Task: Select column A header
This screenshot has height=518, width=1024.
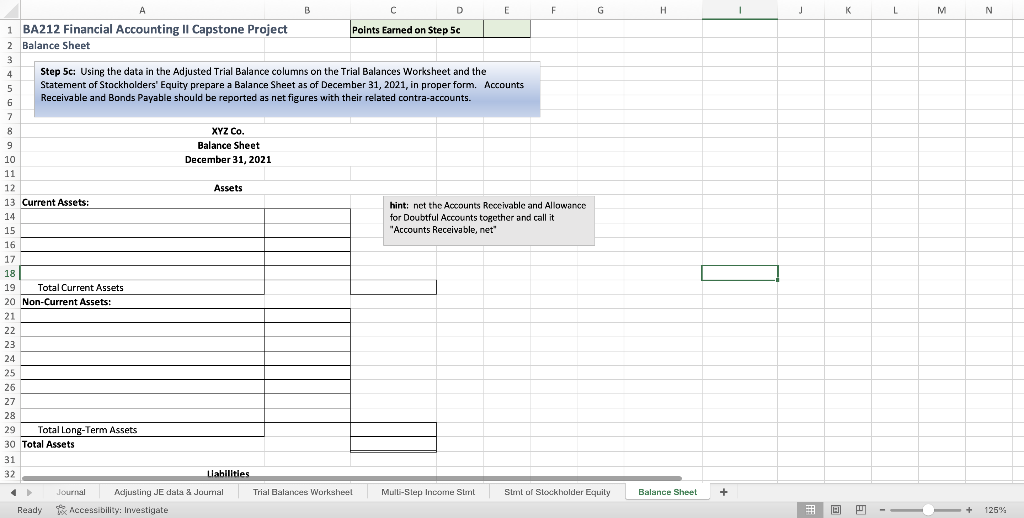Action: pyautogui.click(x=142, y=10)
